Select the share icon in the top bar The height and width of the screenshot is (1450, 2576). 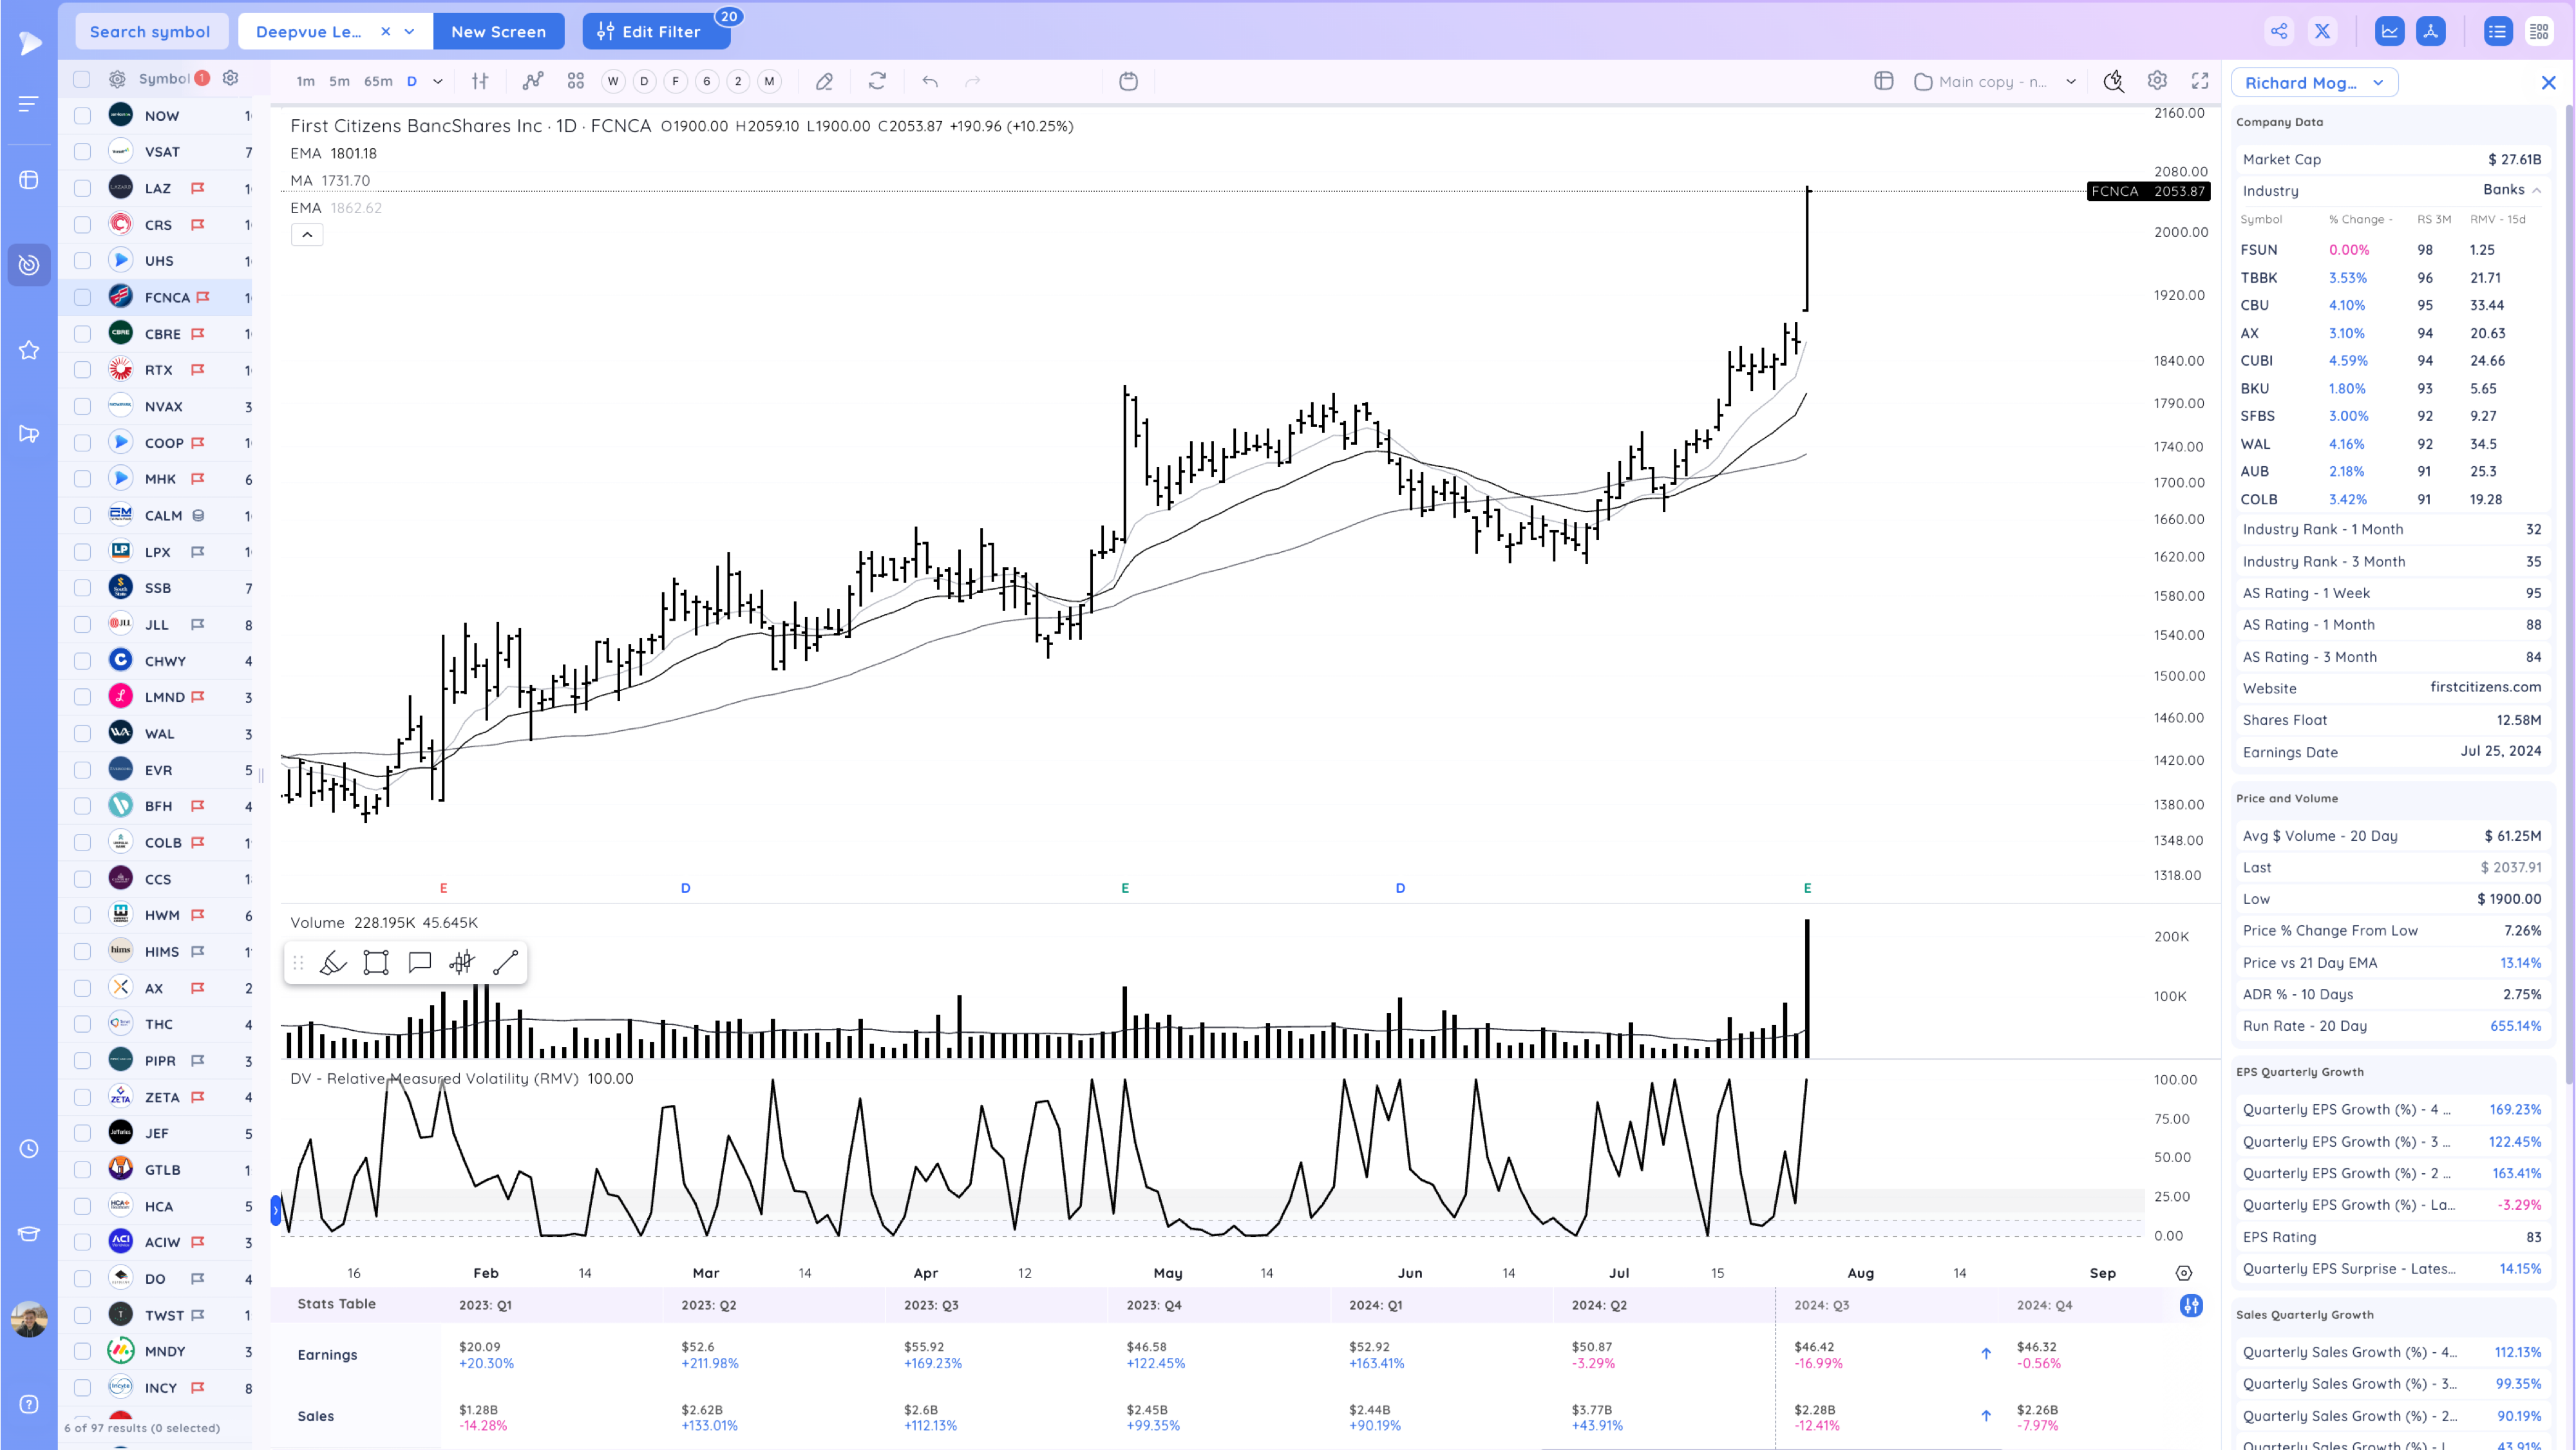[x=2279, y=31]
